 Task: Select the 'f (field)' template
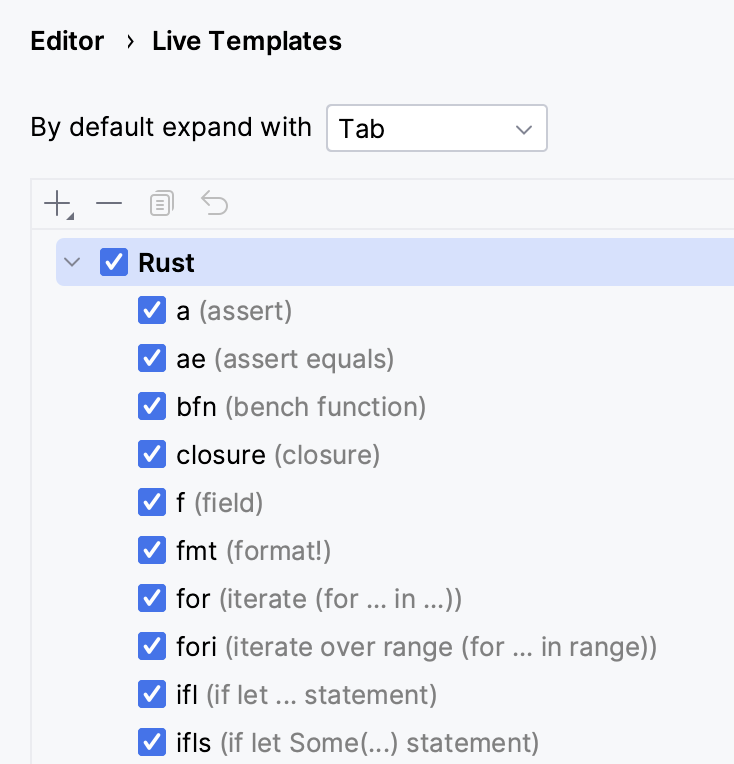pos(219,503)
